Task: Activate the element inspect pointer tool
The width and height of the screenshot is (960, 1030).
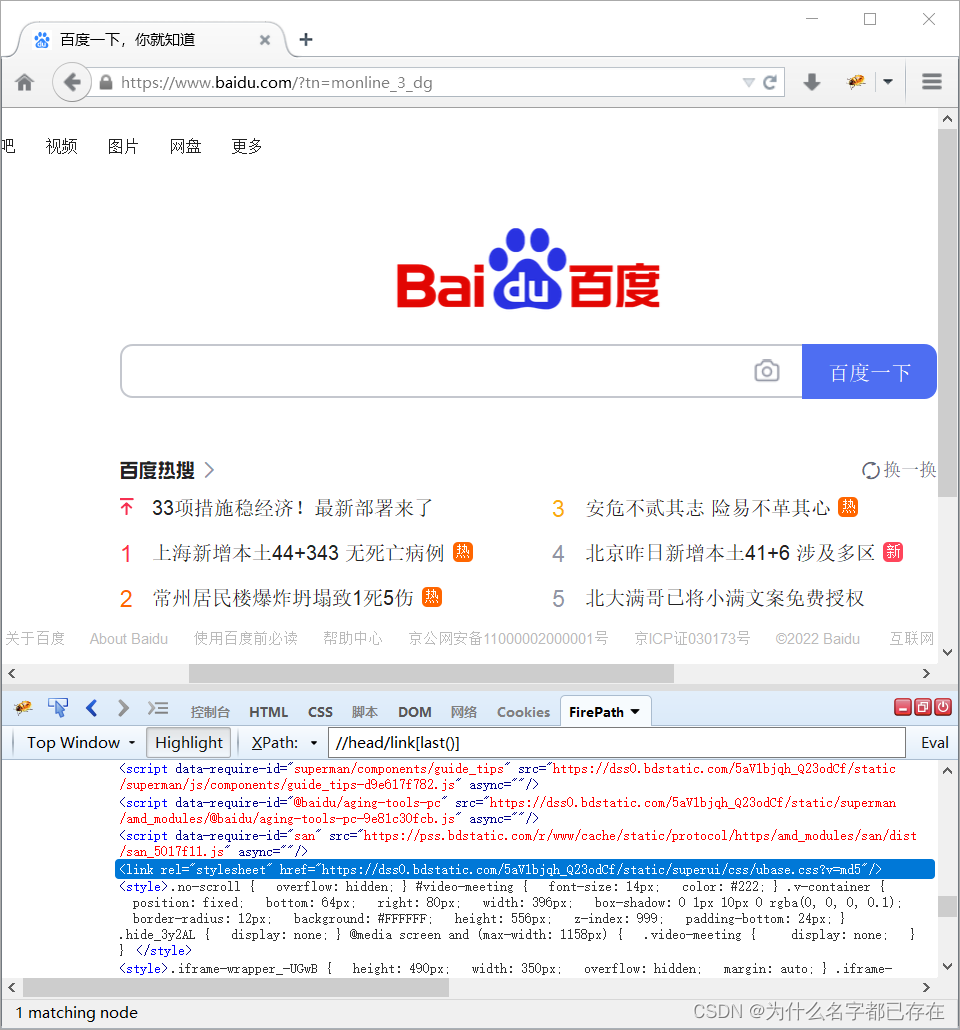Action: click(x=58, y=707)
